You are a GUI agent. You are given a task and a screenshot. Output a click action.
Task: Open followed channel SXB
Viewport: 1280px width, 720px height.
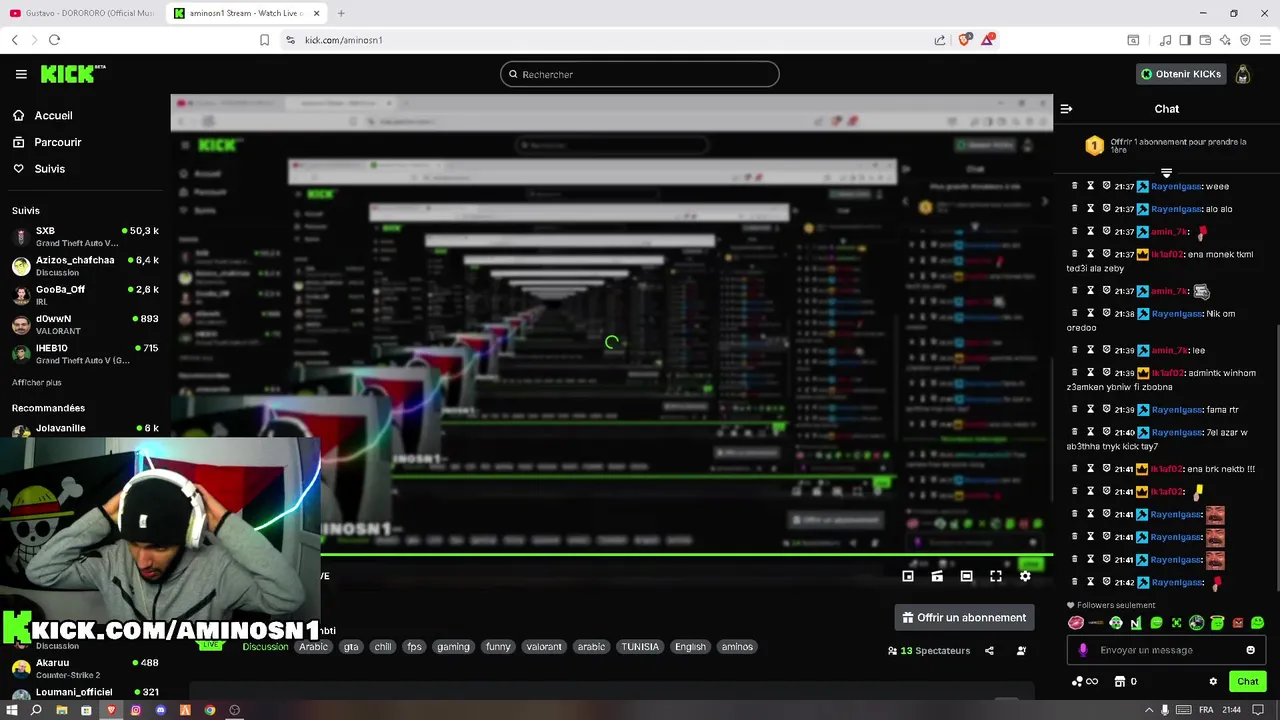(85, 236)
